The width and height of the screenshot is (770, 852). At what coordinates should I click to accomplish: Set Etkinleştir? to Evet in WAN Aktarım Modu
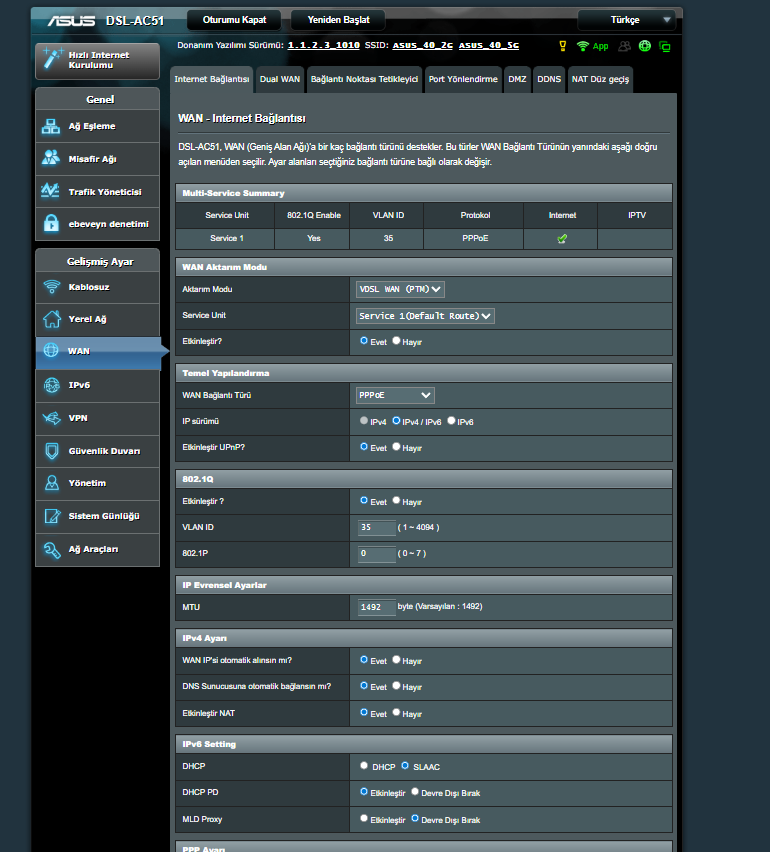[x=364, y=341]
